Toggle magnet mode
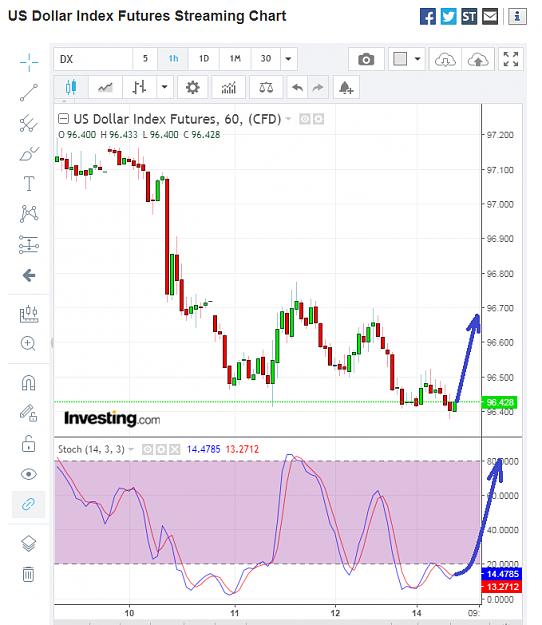The image size is (542, 625). [x=28, y=383]
